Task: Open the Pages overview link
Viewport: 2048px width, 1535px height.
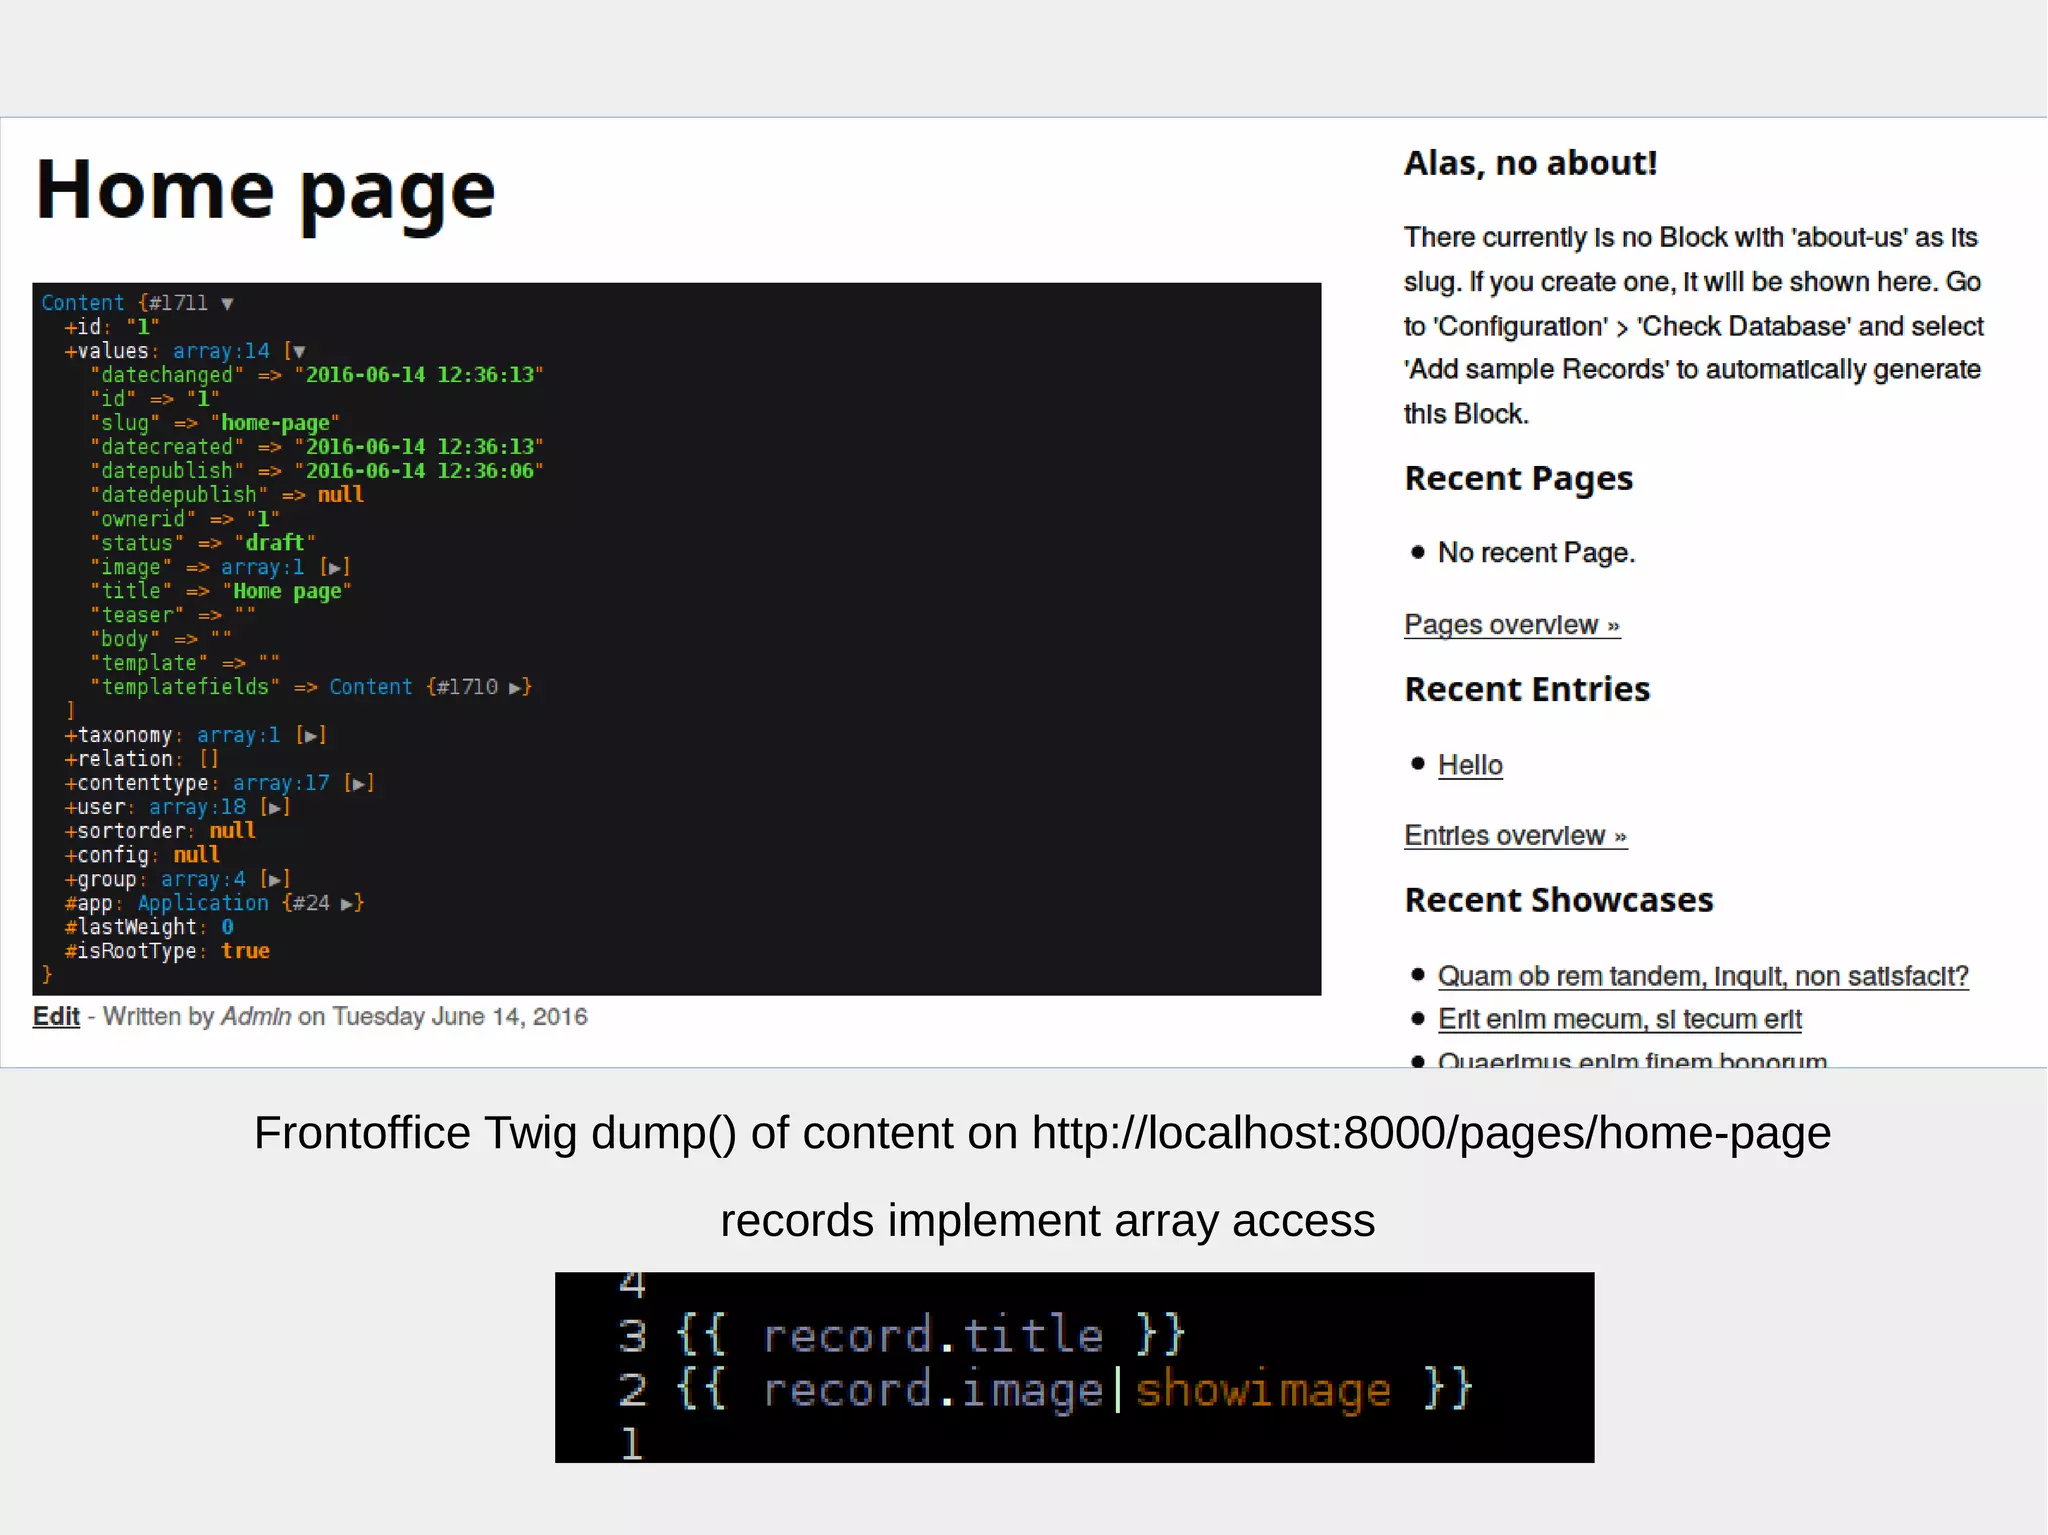Action: (1512, 625)
